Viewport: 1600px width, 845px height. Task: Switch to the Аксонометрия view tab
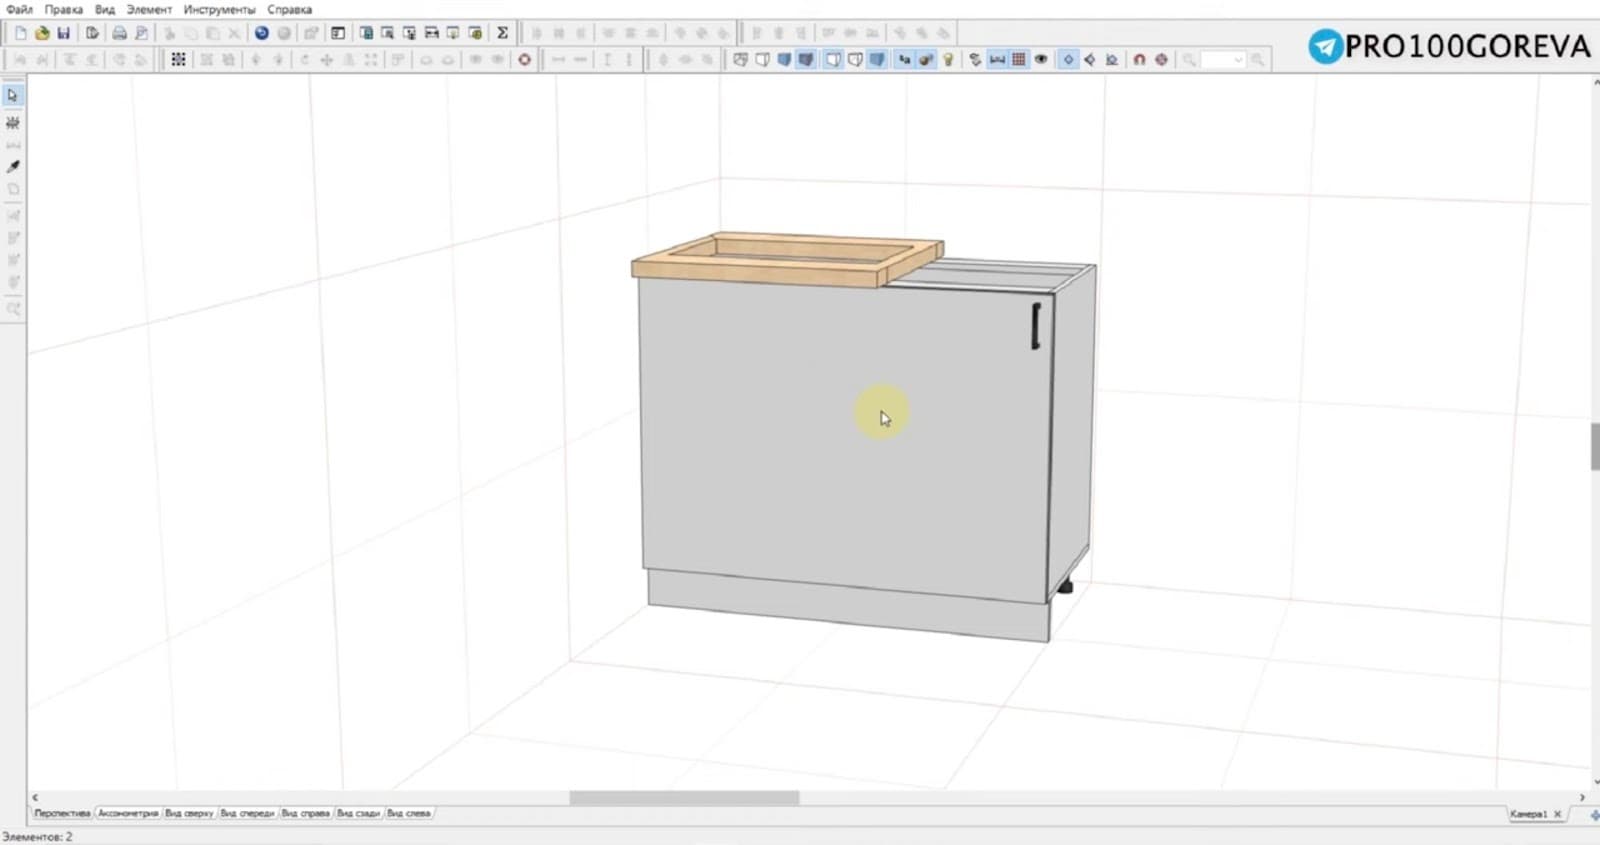point(128,813)
